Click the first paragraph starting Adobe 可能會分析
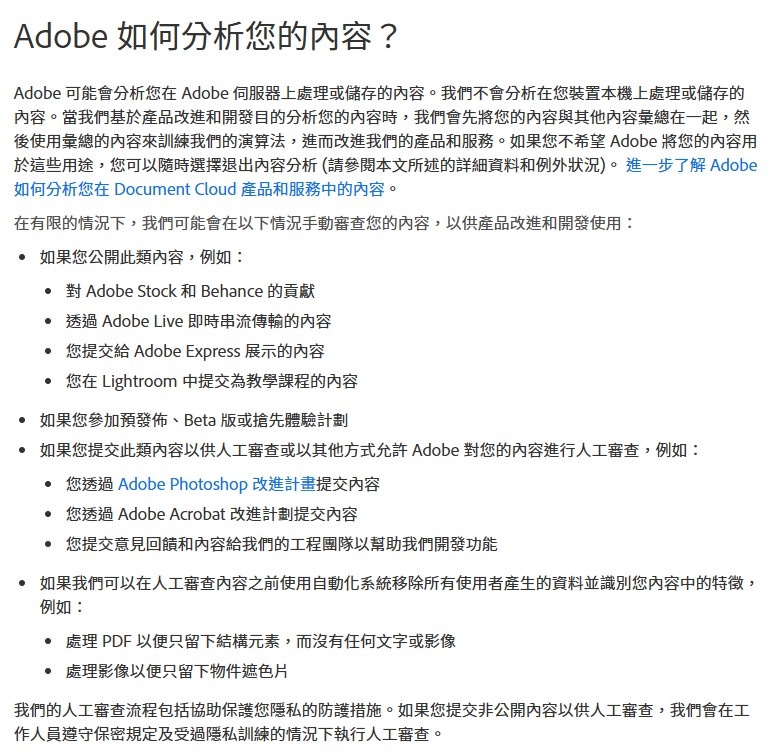The height and width of the screenshot is (753, 771). (x=386, y=141)
